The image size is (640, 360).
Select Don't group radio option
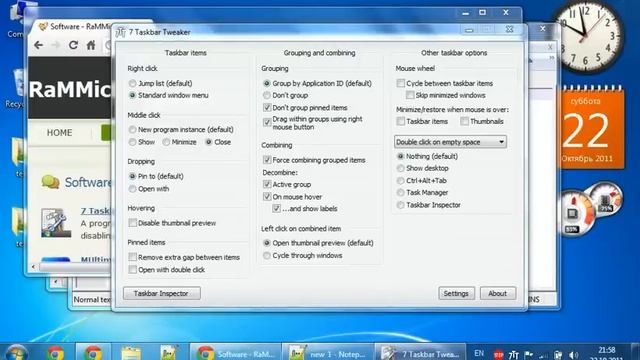pos(267,96)
